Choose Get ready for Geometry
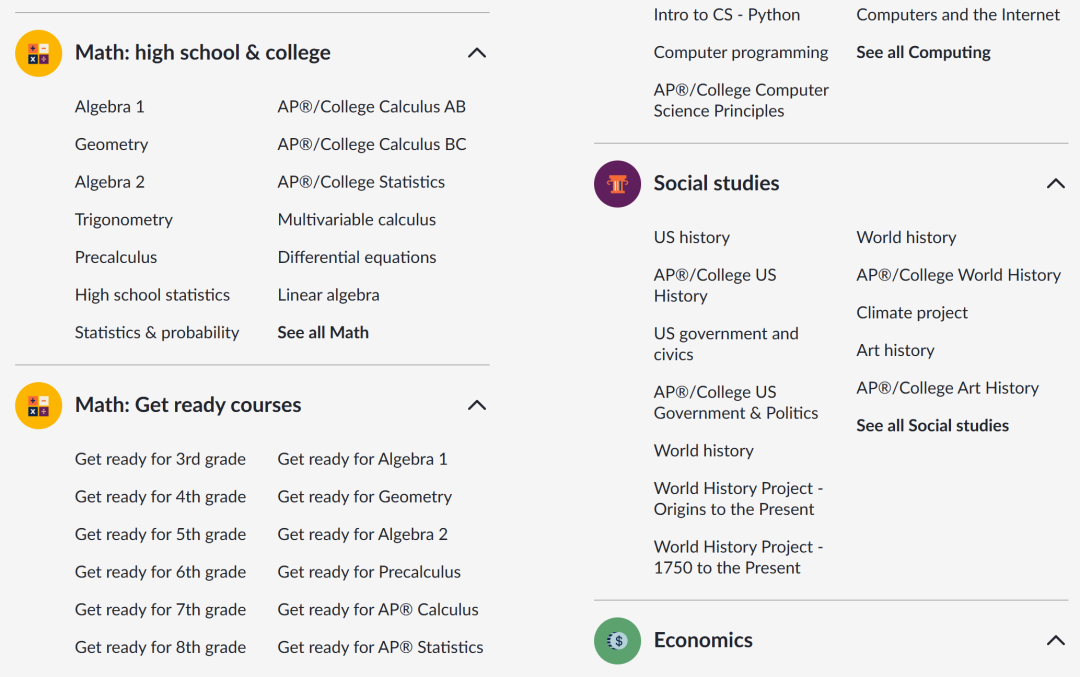 [x=364, y=497]
